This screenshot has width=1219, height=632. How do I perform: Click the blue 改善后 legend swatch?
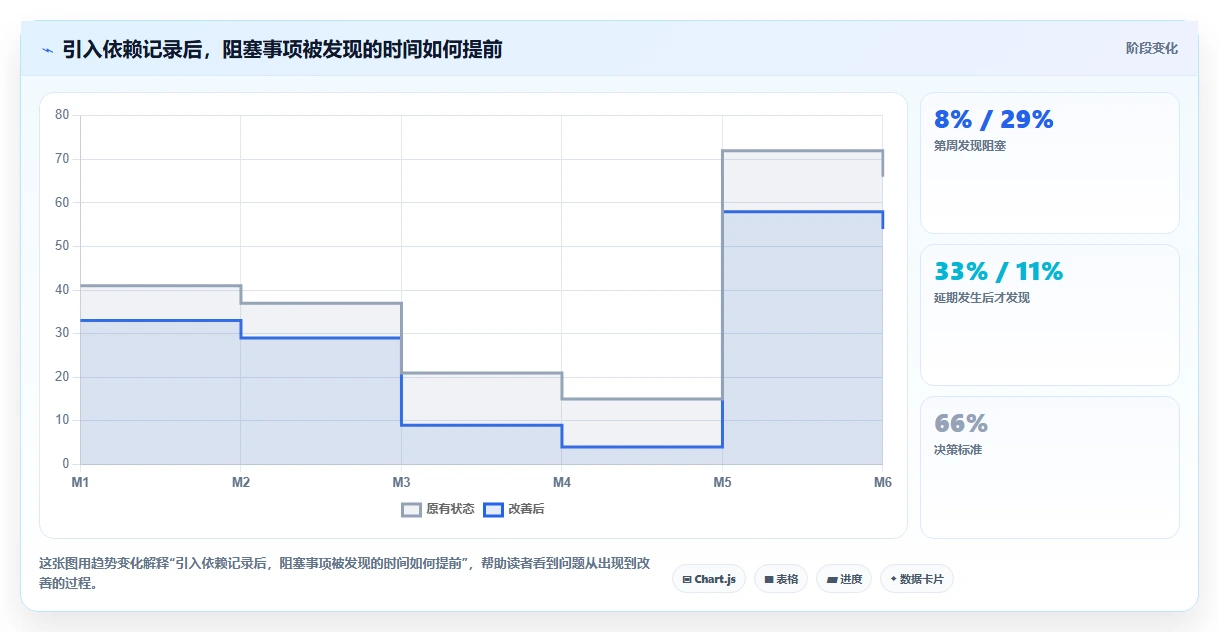(x=493, y=509)
